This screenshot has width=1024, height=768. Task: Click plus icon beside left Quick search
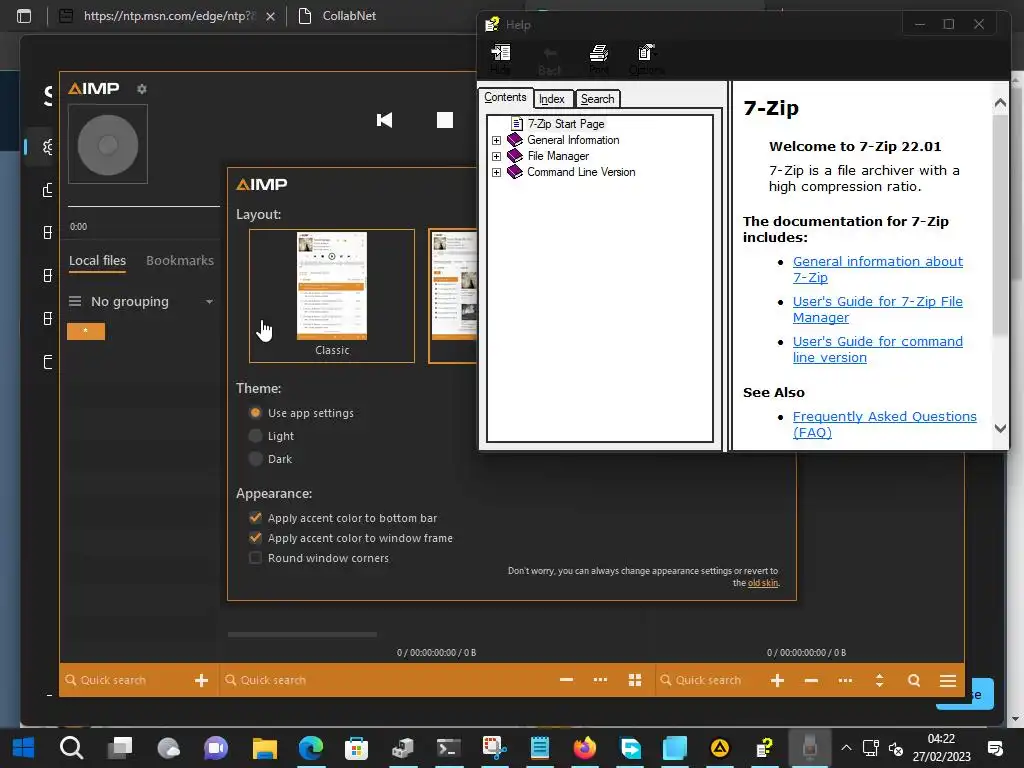click(x=201, y=680)
